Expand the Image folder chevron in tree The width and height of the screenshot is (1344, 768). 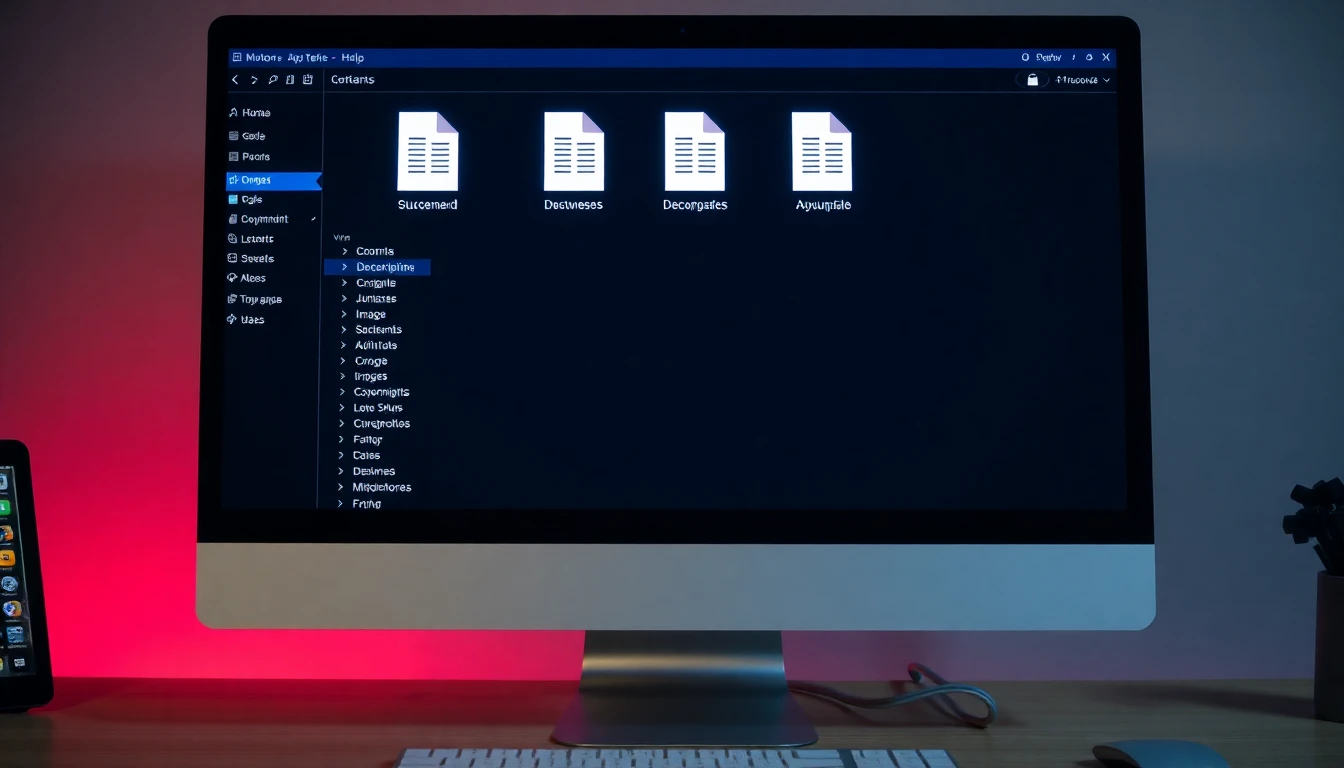344,314
